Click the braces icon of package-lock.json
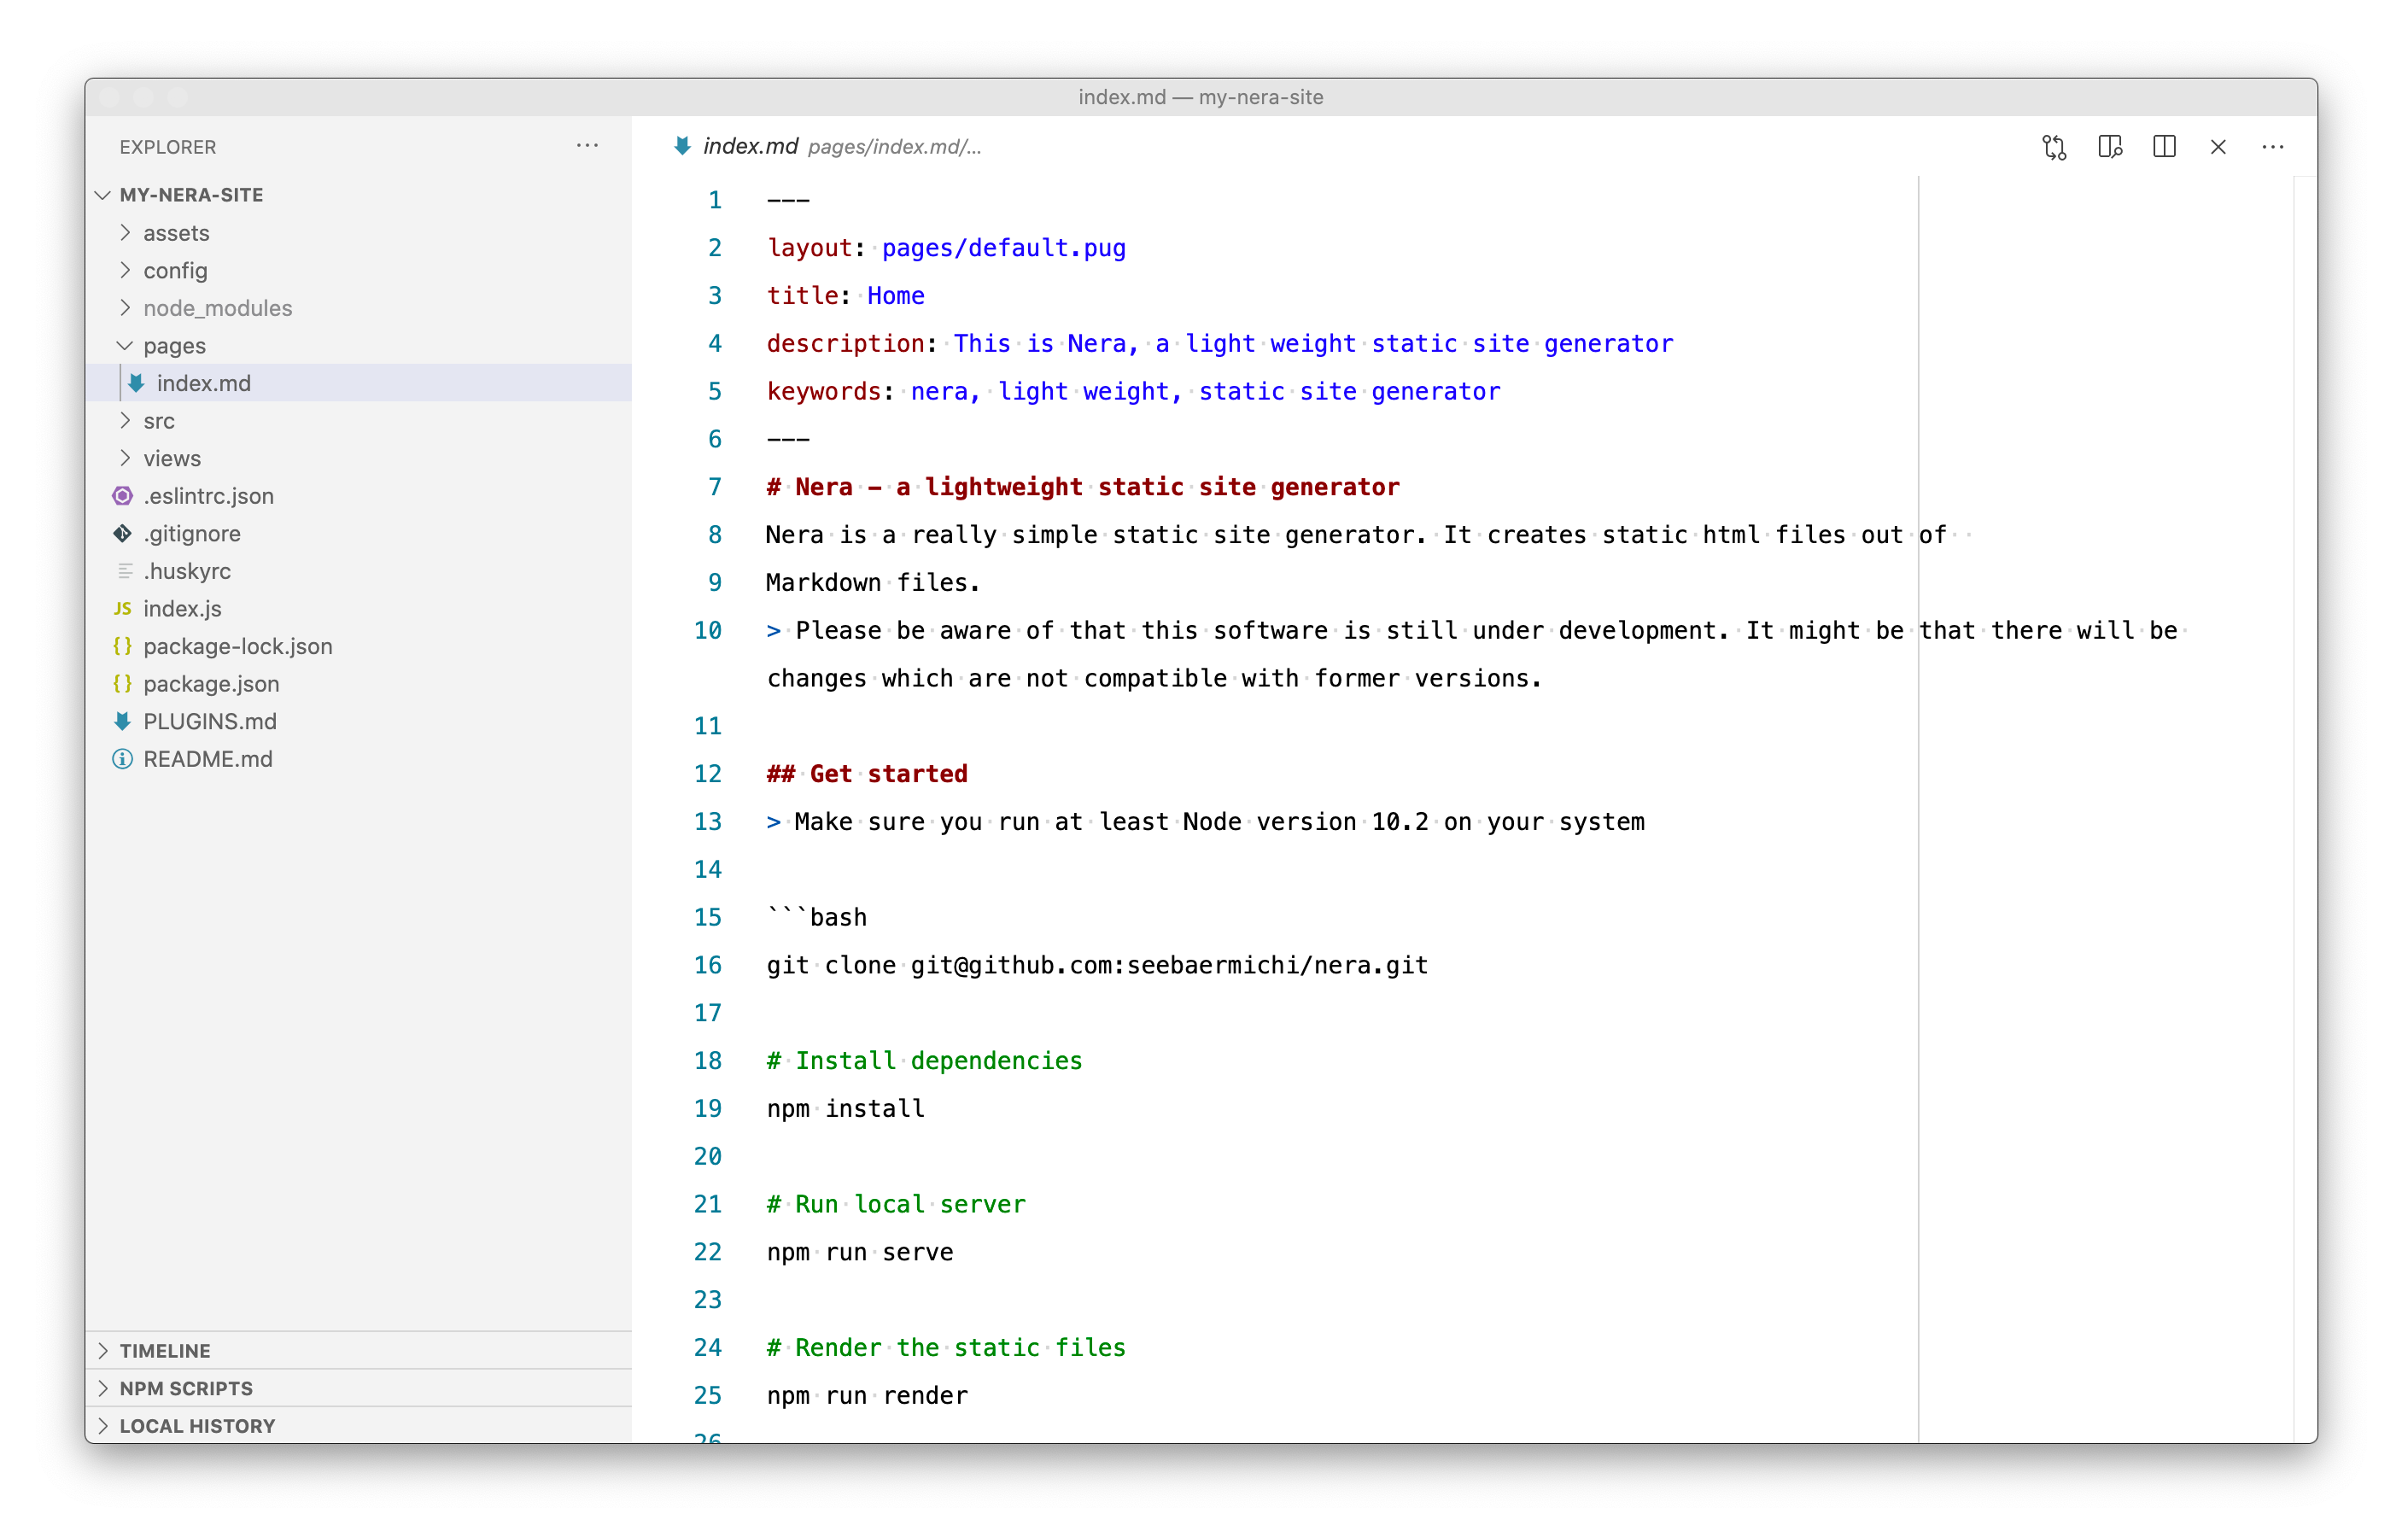 tap(123, 646)
